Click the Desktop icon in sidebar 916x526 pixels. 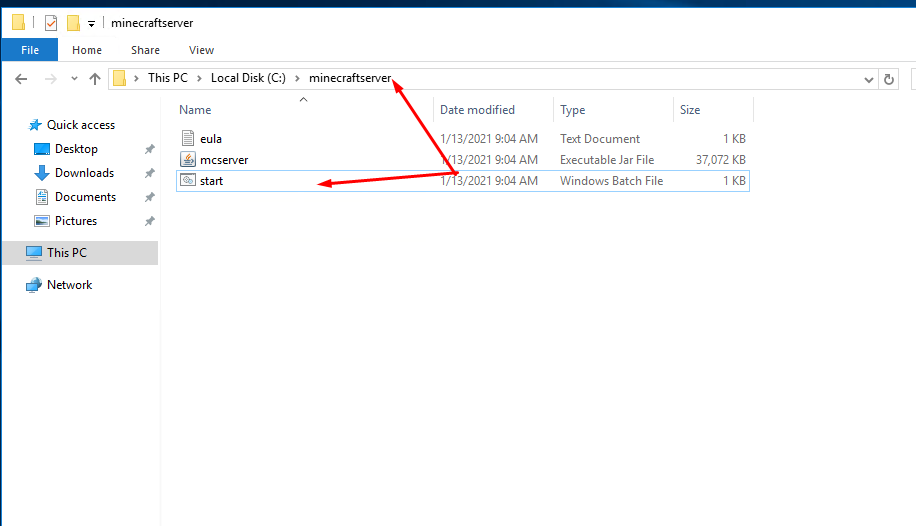click(42, 149)
